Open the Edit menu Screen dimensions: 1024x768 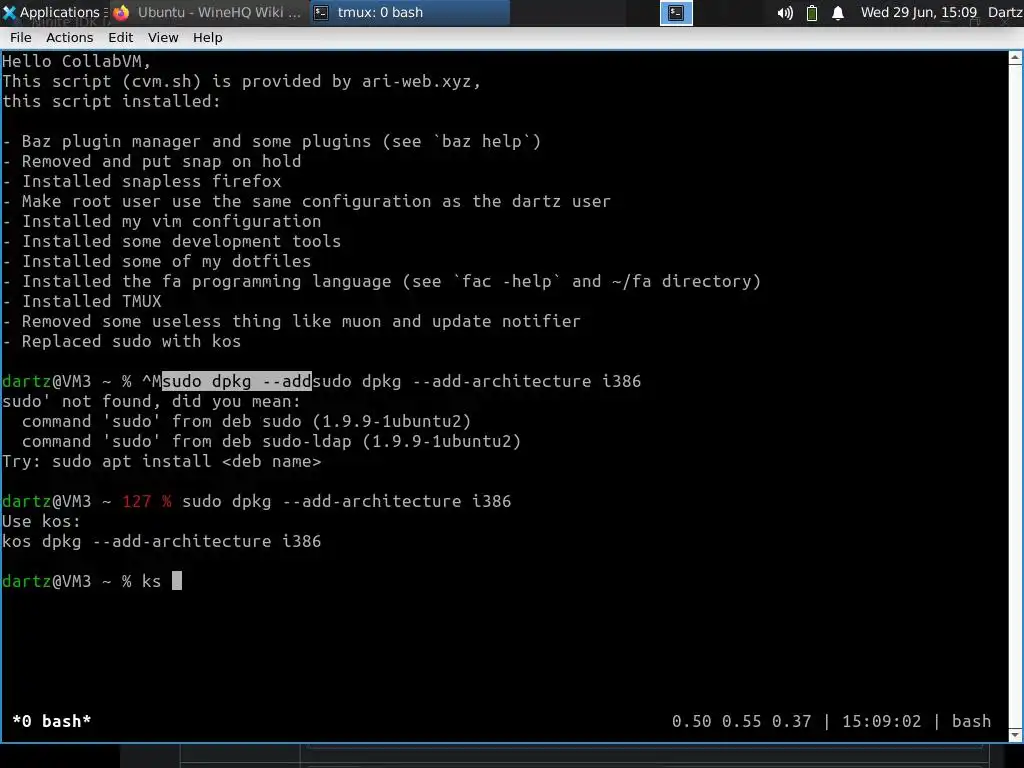click(121, 37)
